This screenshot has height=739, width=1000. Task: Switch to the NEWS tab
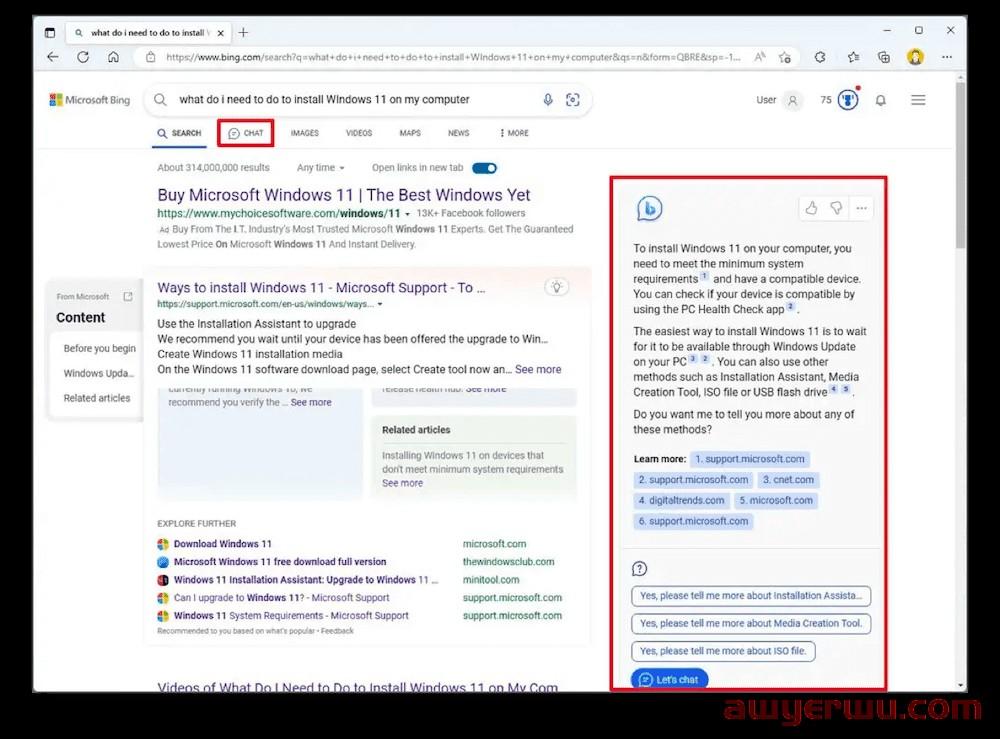click(x=459, y=133)
